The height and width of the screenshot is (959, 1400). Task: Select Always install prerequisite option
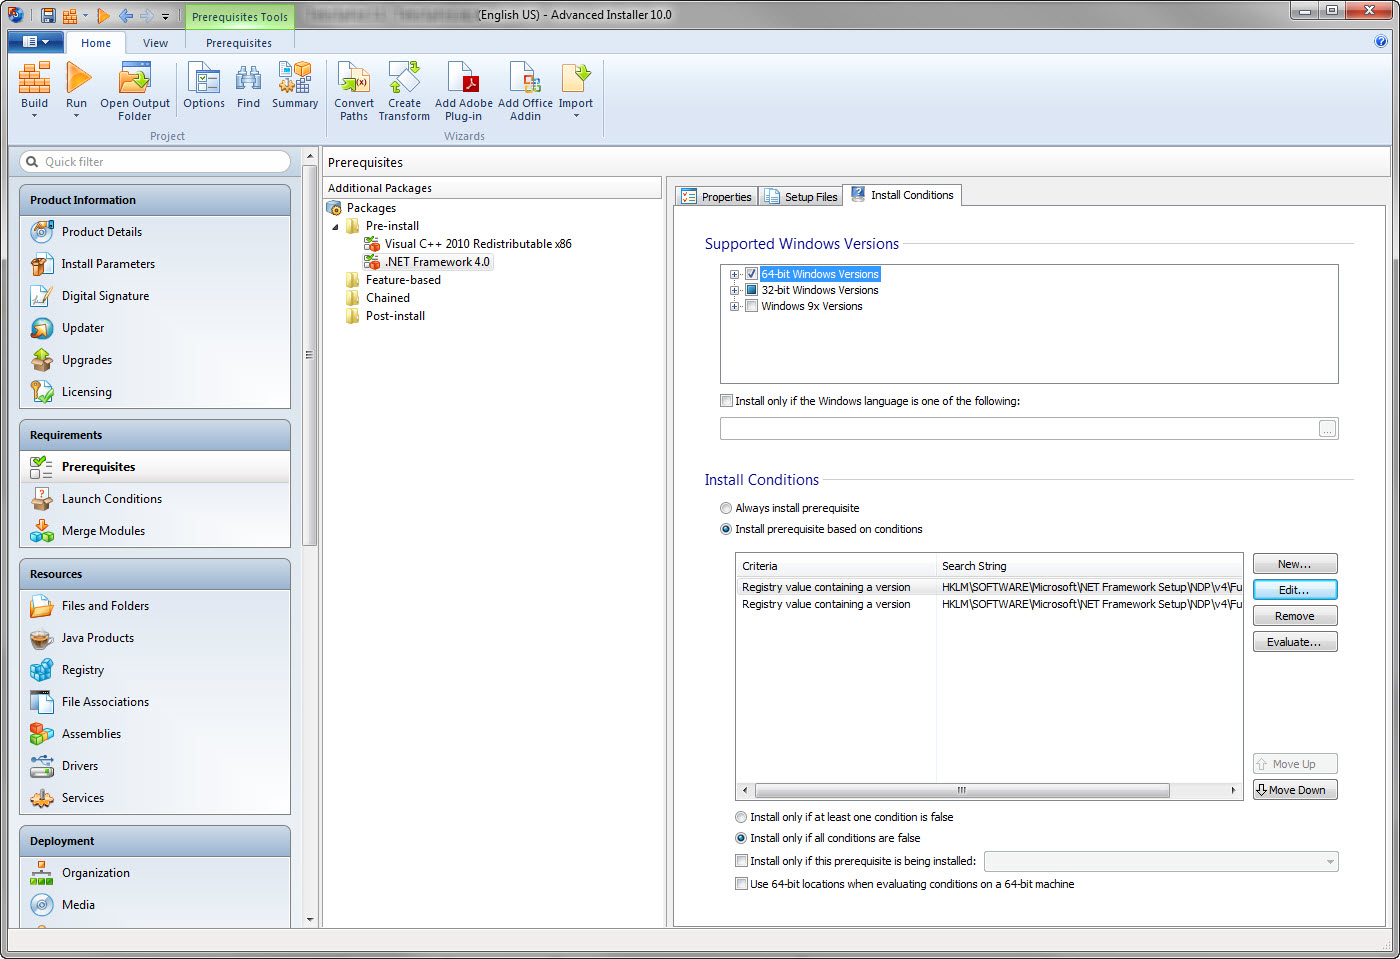click(x=726, y=508)
